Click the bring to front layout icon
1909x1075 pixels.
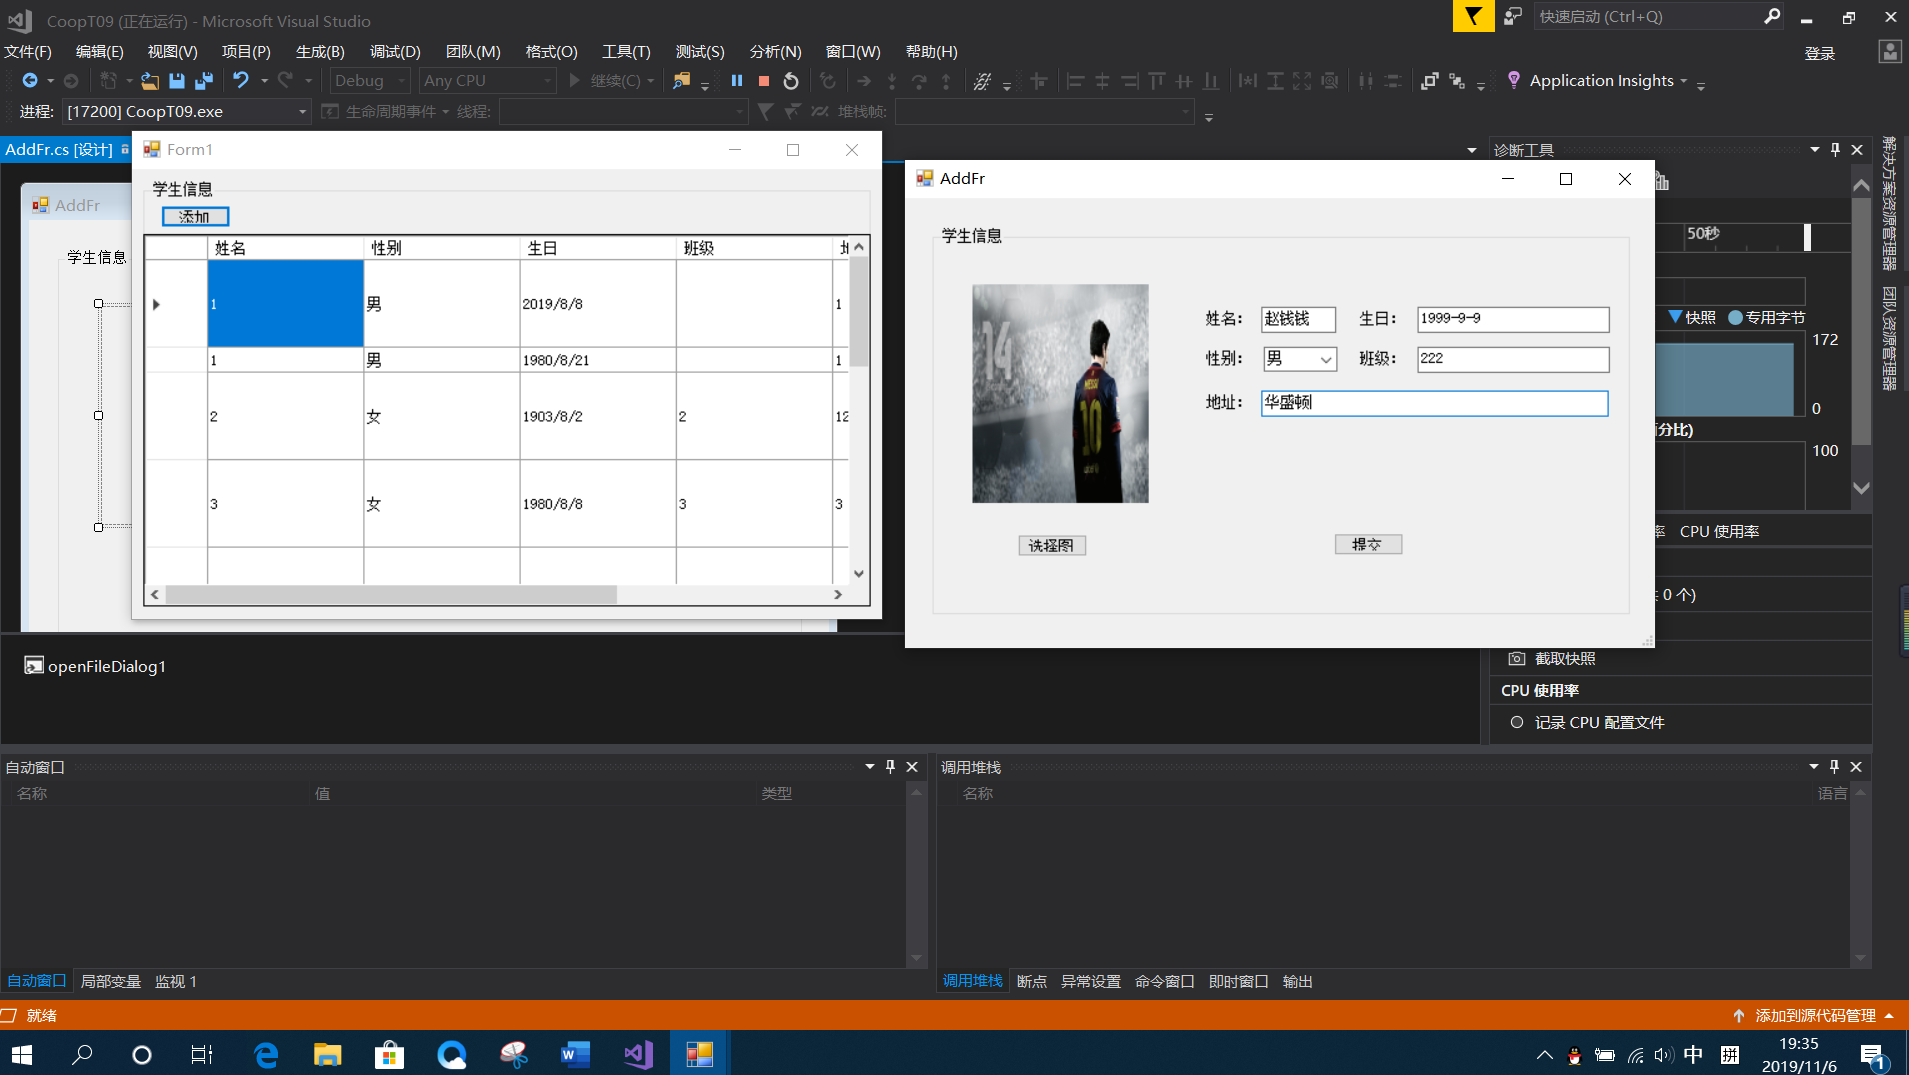pos(1430,81)
